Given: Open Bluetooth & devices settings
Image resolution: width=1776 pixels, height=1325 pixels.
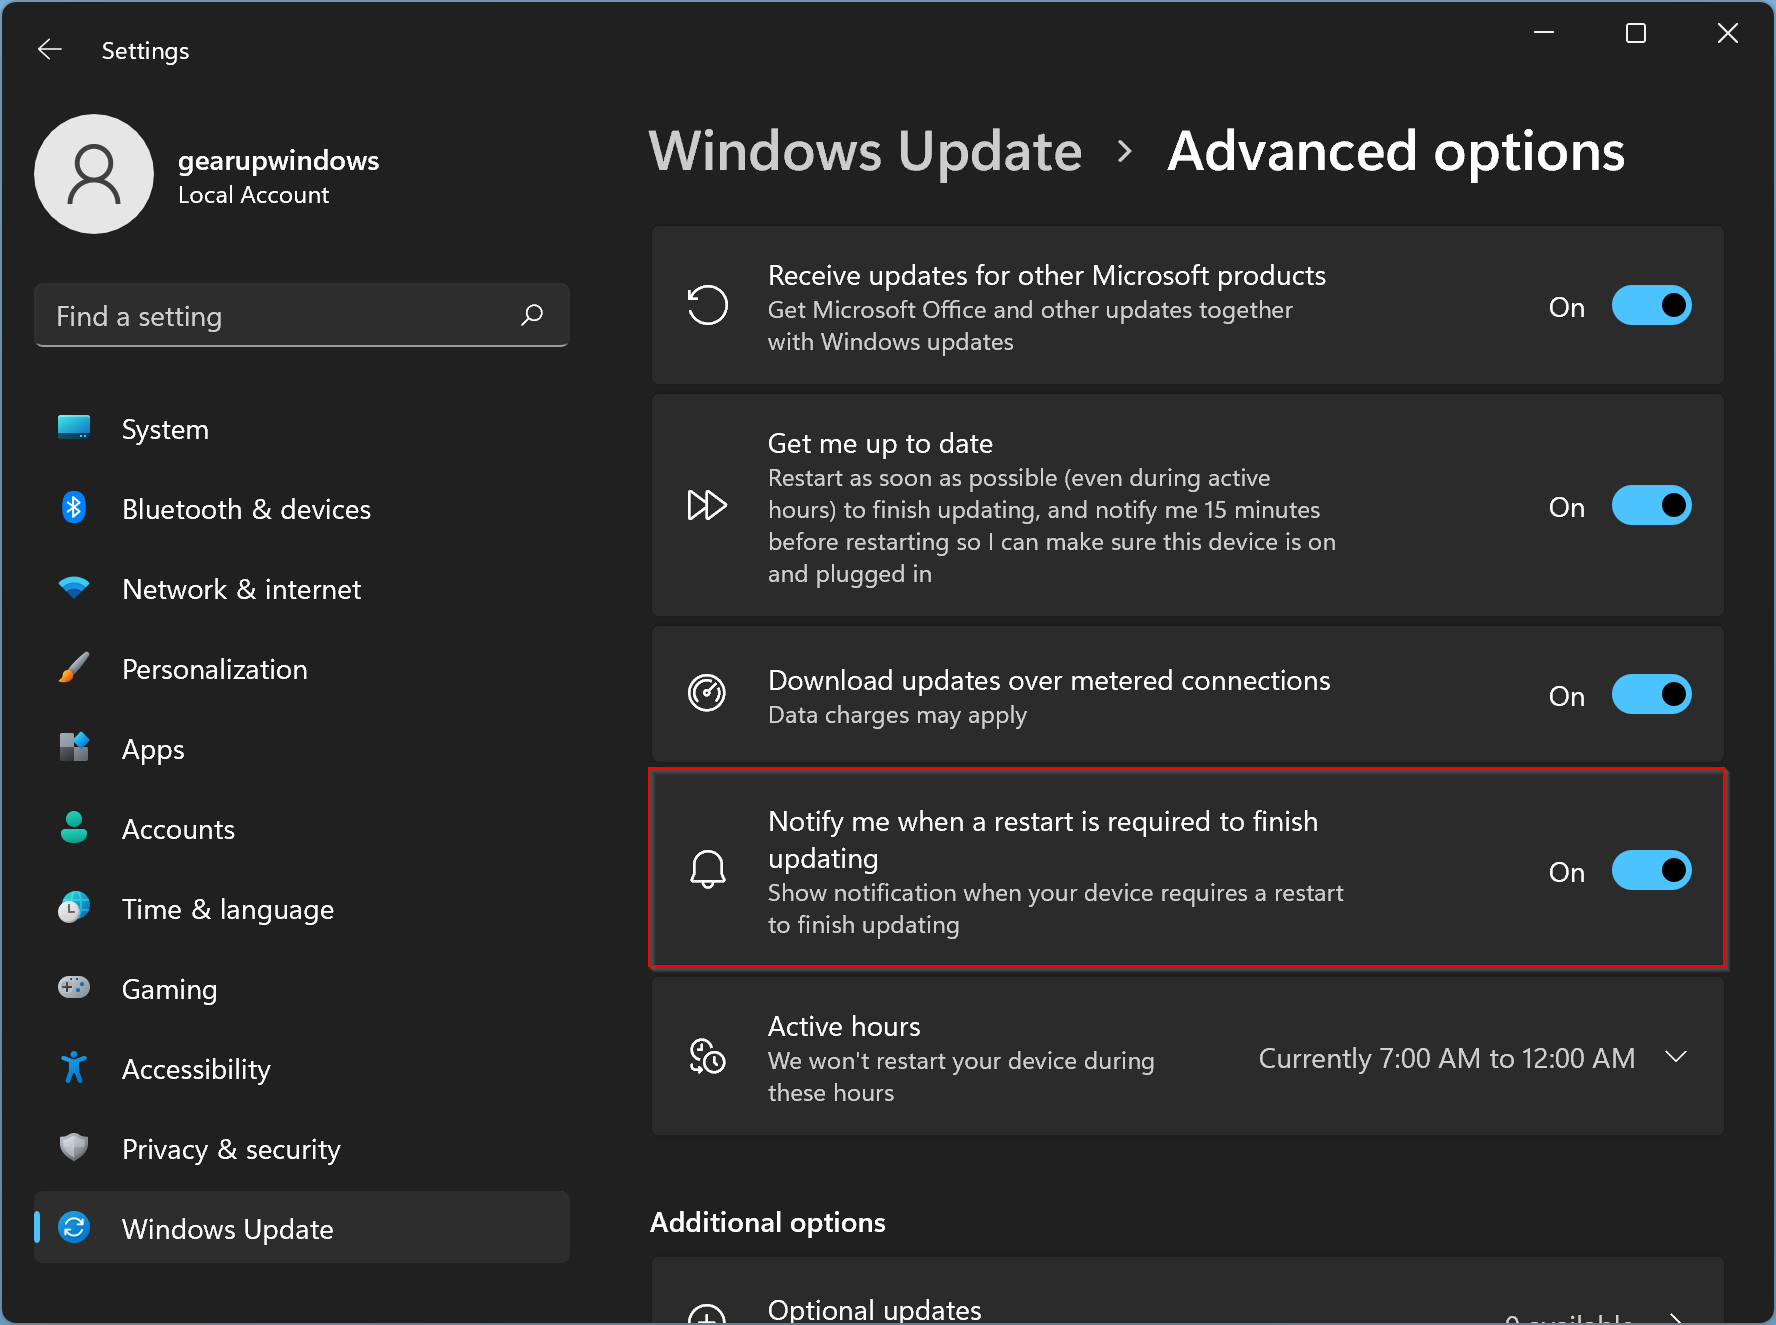Looking at the screenshot, I should (x=302, y=509).
